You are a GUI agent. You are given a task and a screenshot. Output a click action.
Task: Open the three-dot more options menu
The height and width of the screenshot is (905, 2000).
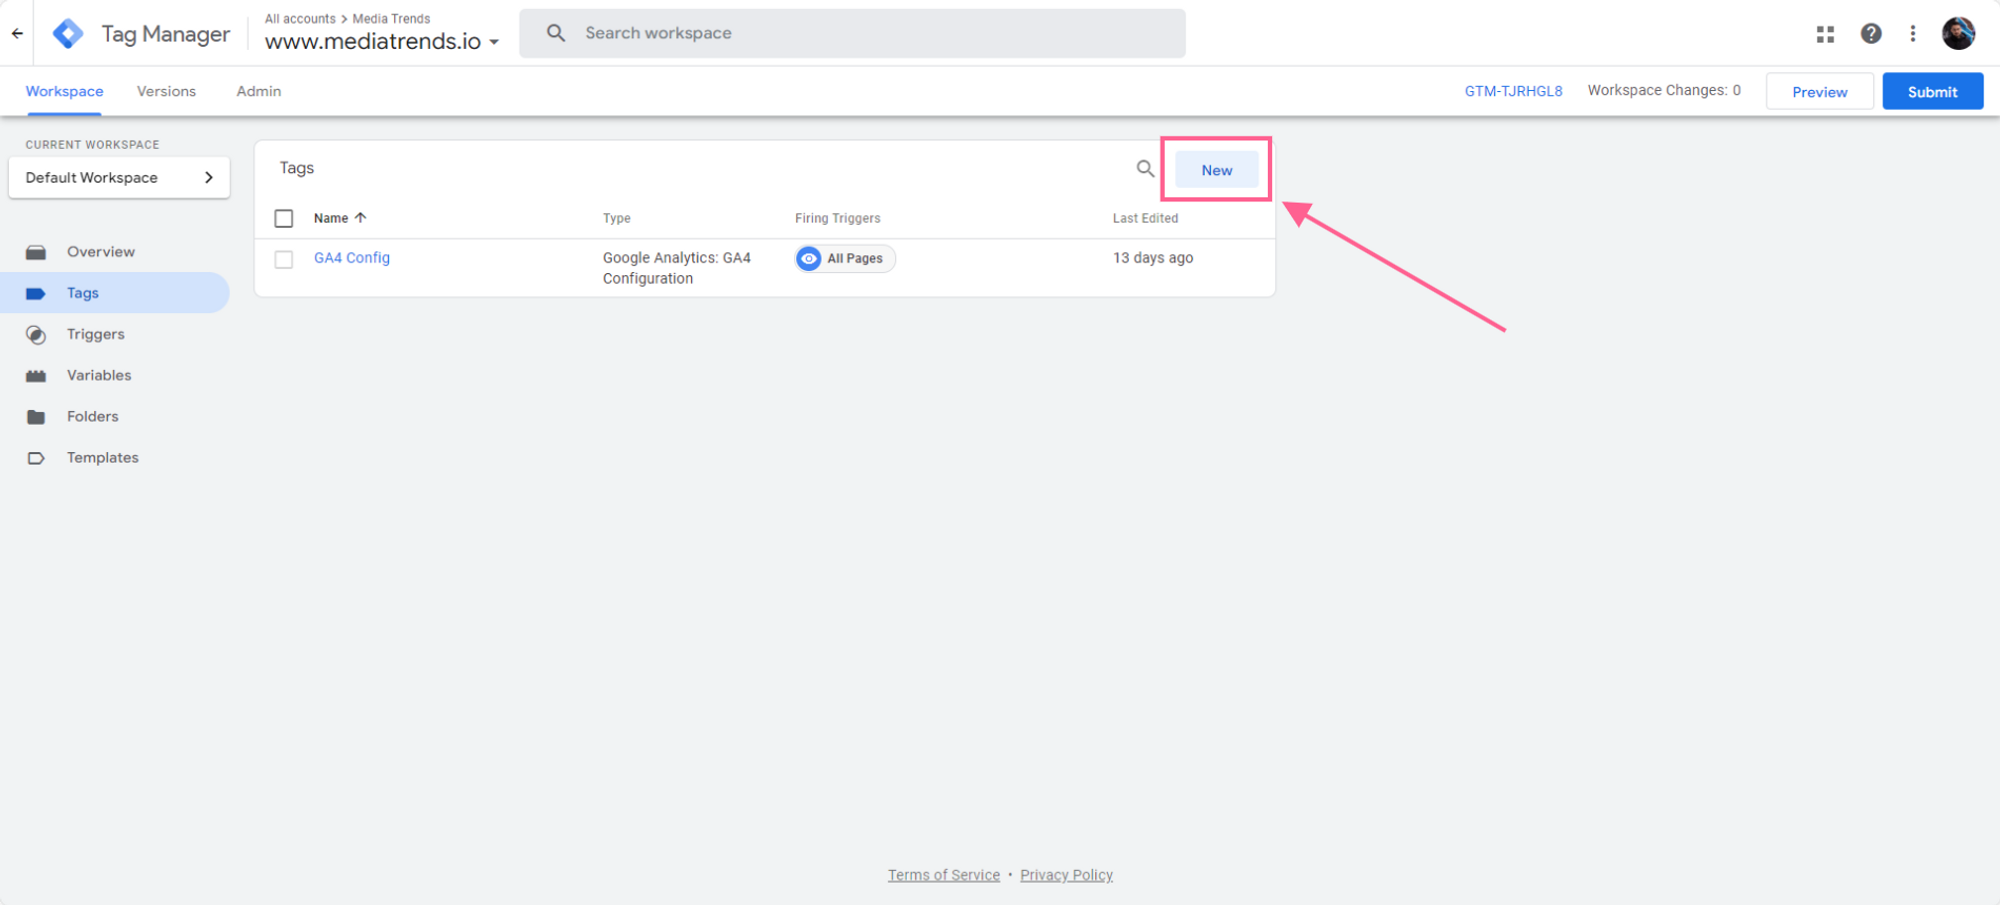[1913, 34]
